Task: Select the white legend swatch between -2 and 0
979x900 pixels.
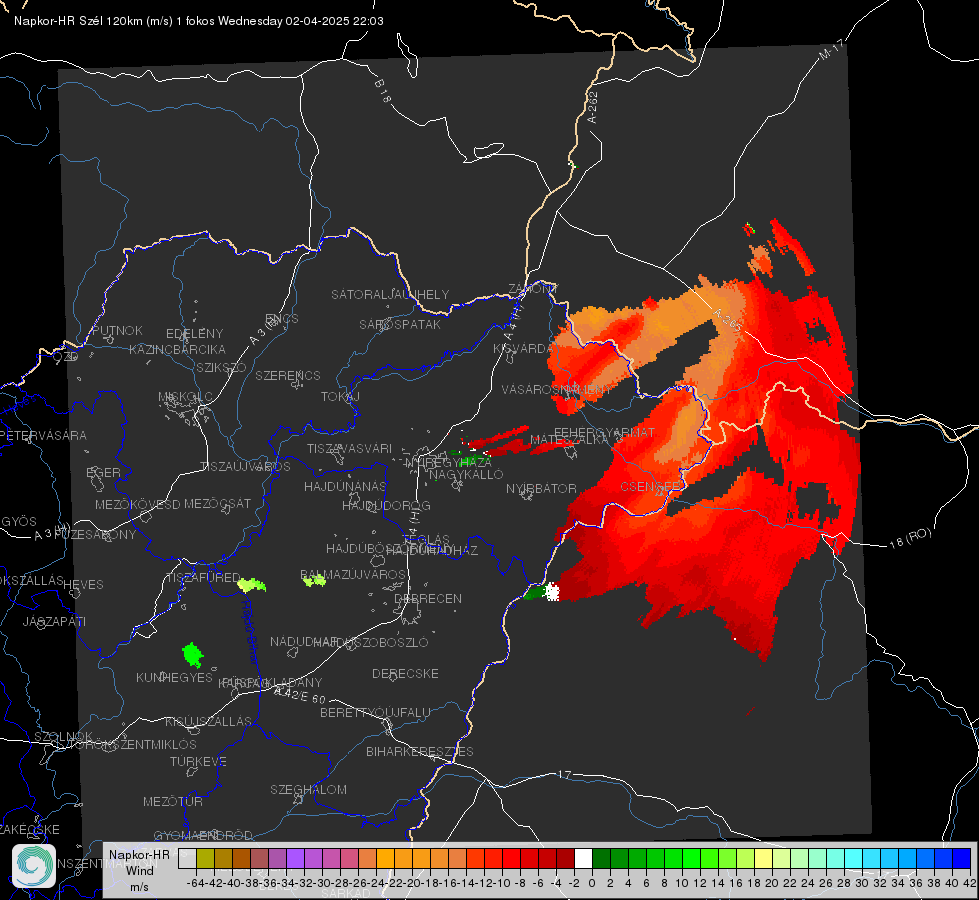Action: (583, 859)
